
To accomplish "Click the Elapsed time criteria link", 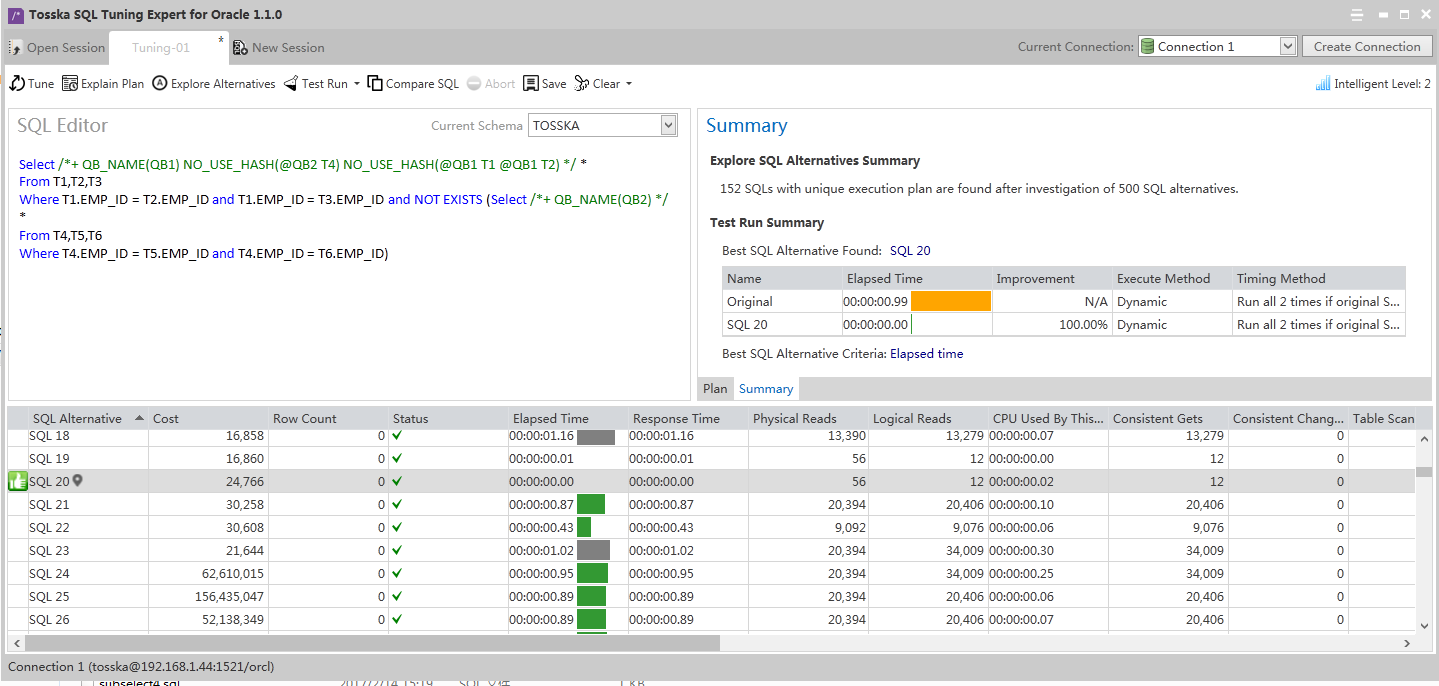I will [926, 354].
